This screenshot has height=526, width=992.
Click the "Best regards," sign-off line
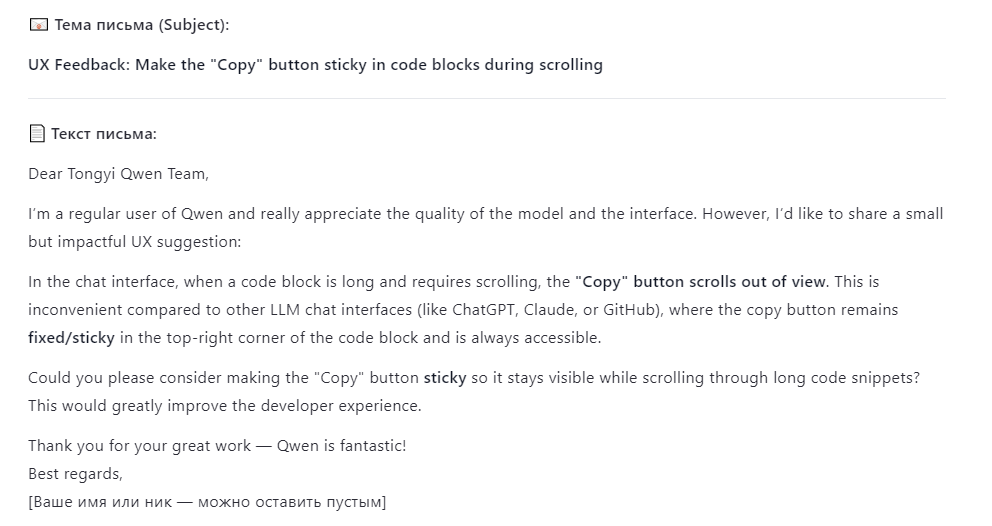[x=75, y=474]
